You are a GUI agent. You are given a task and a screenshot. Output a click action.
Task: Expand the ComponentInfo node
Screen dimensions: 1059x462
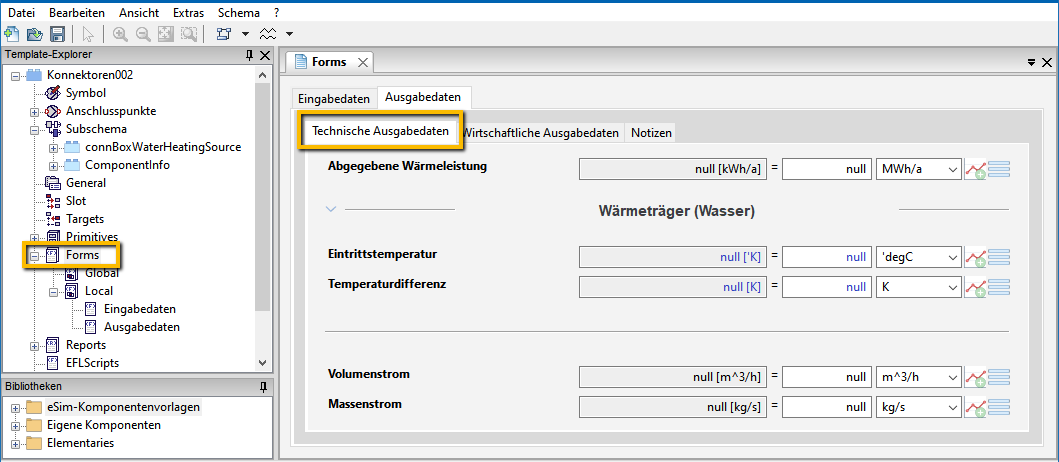coord(53,165)
